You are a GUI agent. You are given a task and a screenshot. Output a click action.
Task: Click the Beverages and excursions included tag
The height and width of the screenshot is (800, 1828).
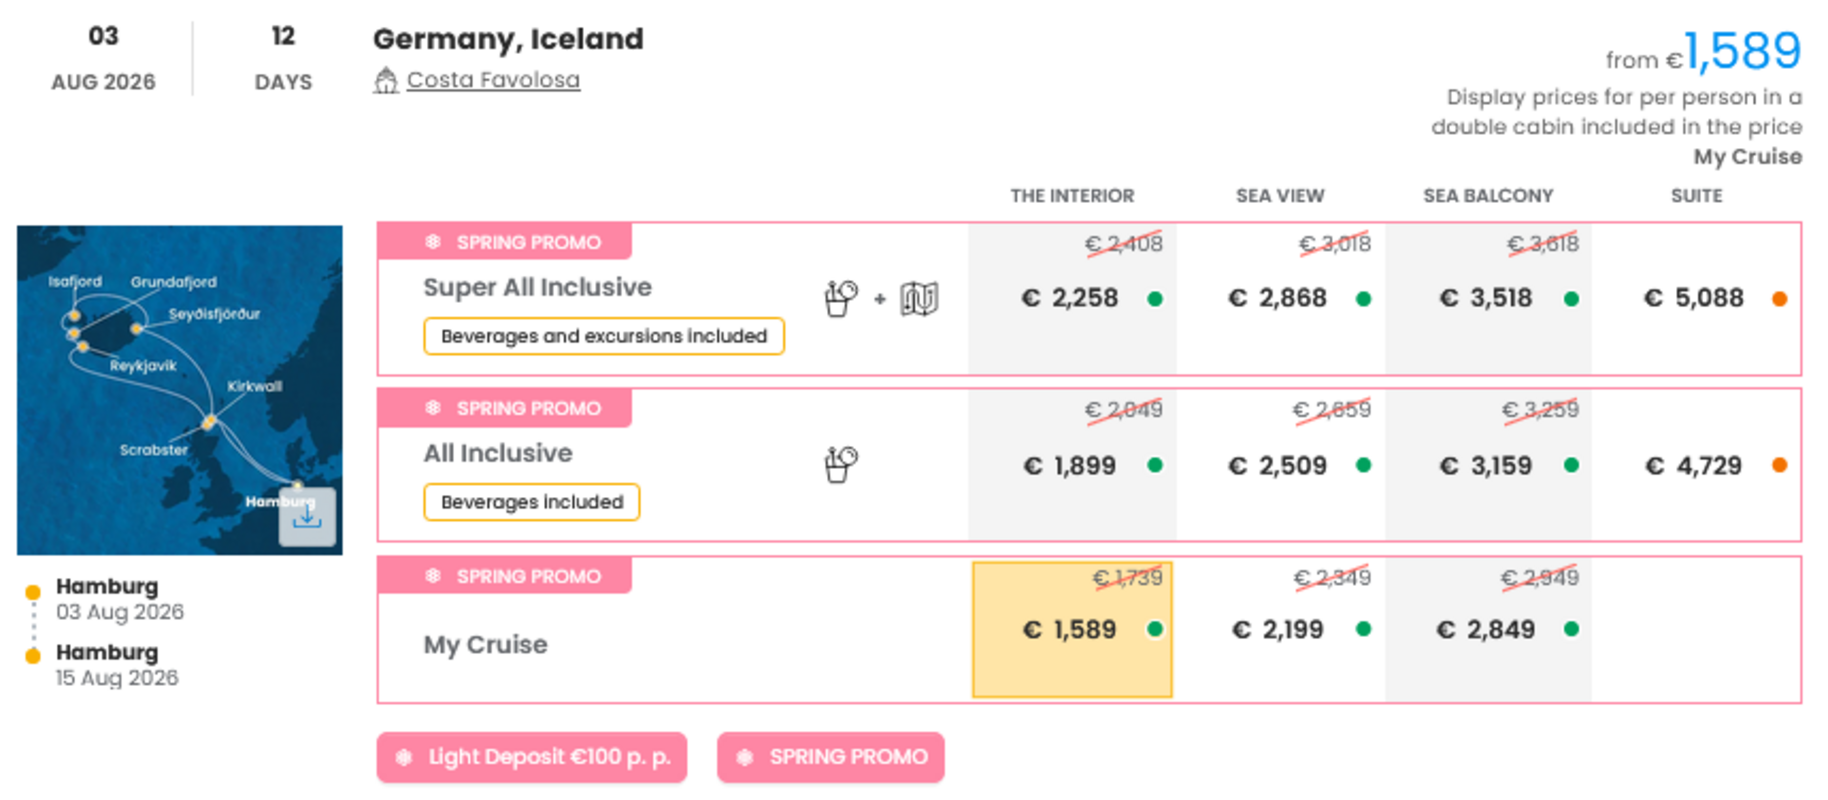click(x=604, y=336)
